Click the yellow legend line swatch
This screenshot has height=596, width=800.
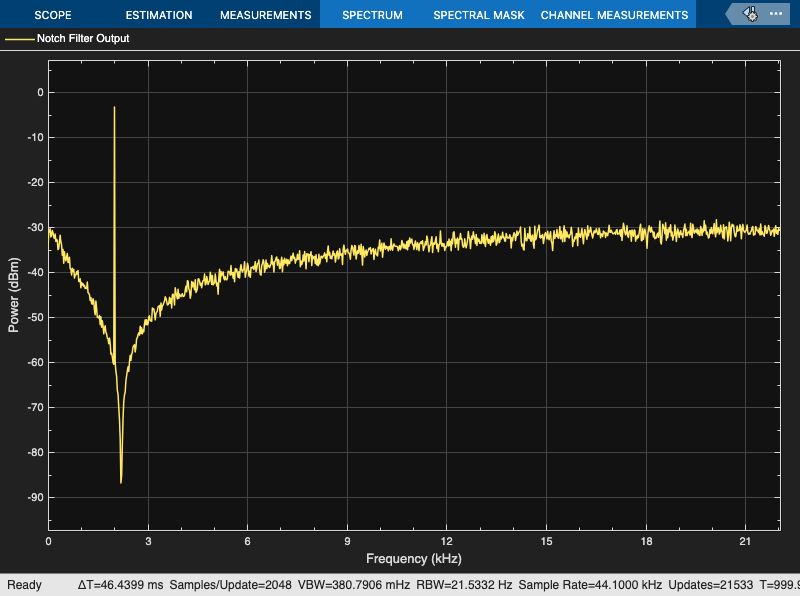point(19,39)
